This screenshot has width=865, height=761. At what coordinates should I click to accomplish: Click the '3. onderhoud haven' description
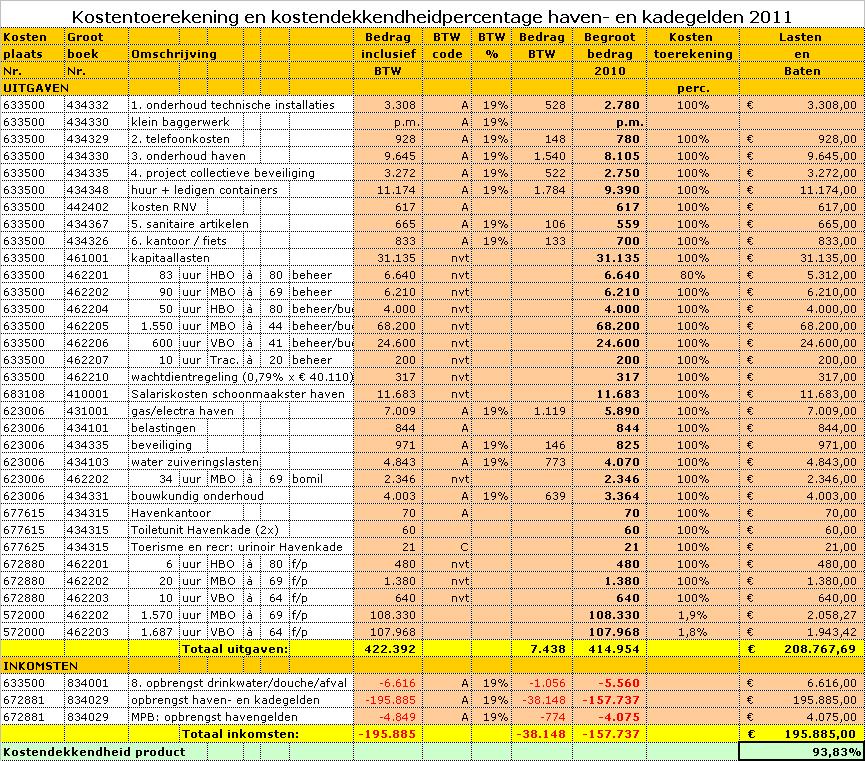pyautogui.click(x=188, y=156)
